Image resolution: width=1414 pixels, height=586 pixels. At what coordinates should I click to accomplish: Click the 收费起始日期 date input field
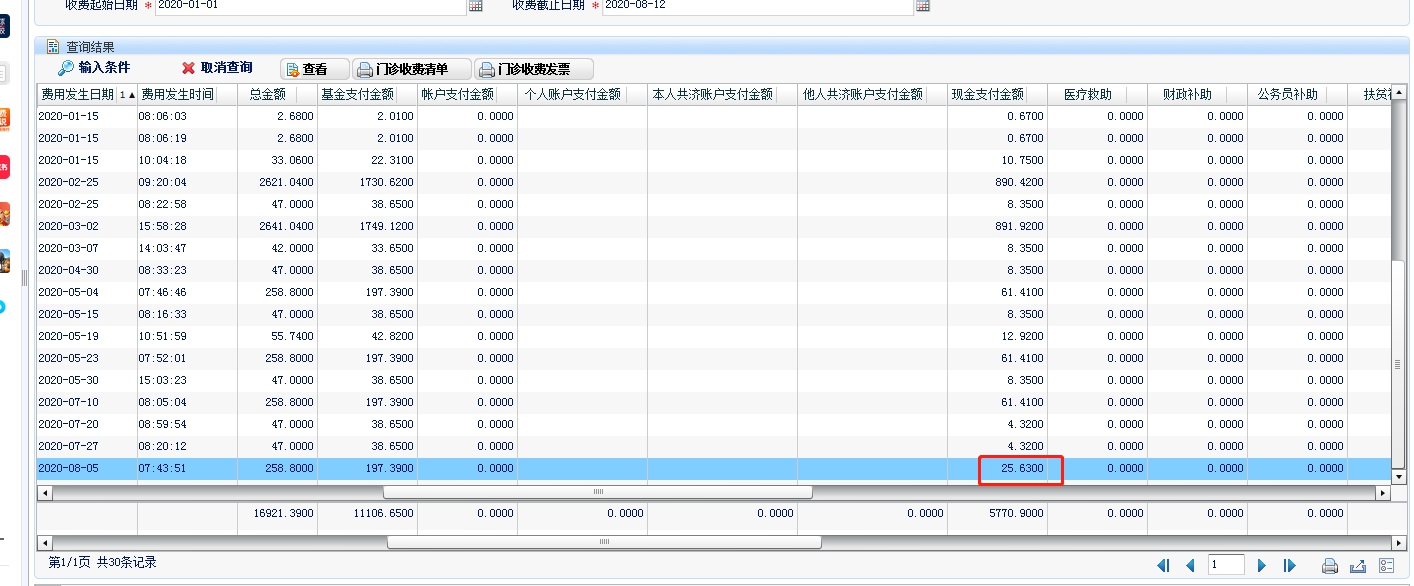tap(311, 5)
